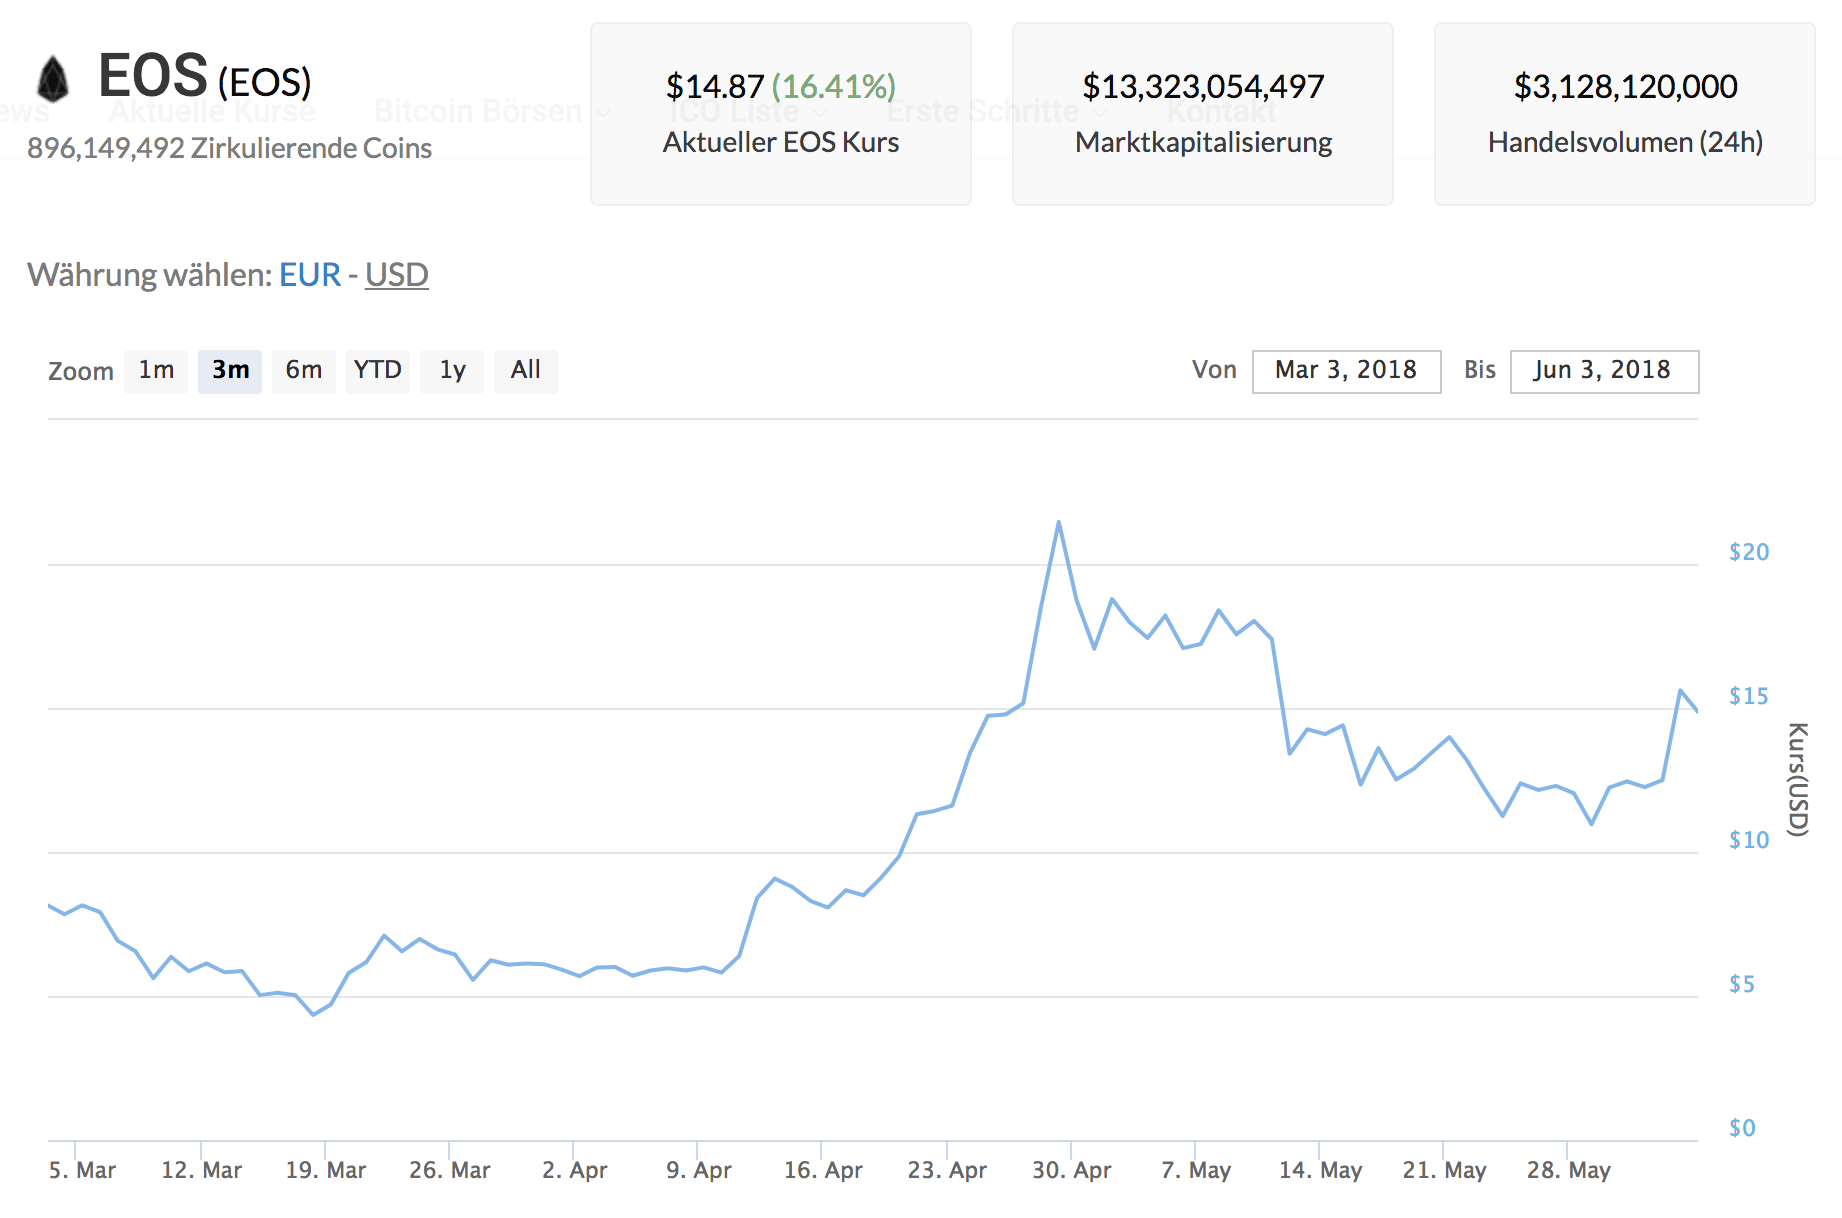Click the 7. May date label
This screenshot has width=1842, height=1218.
tap(1196, 1170)
